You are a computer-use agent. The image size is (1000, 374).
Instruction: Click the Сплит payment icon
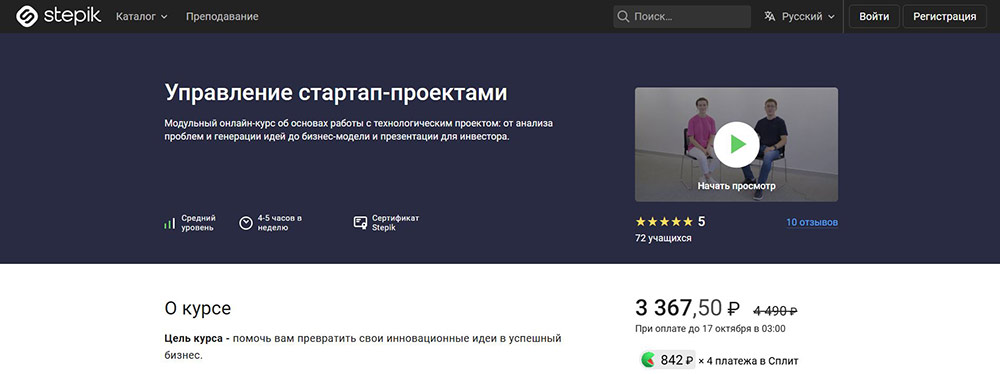[x=649, y=360]
